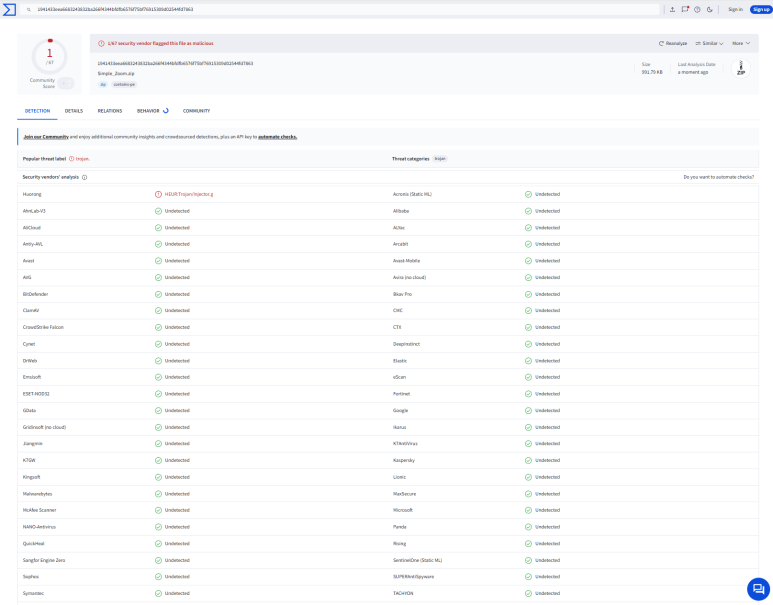Switch to the Community tab
The width and height of the screenshot is (773, 605).
pos(196,111)
